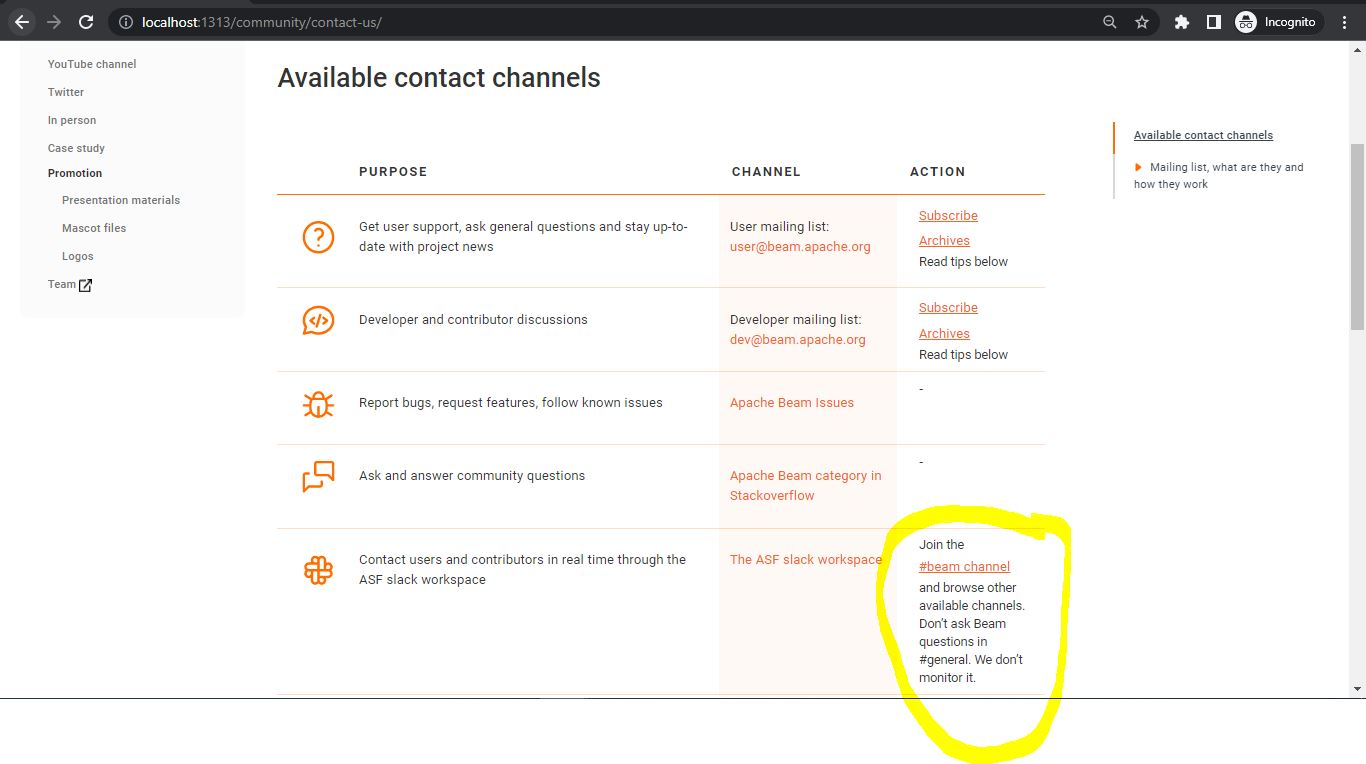
Task: Click the code chat bubble icon for developer discussions
Action: click(x=318, y=320)
